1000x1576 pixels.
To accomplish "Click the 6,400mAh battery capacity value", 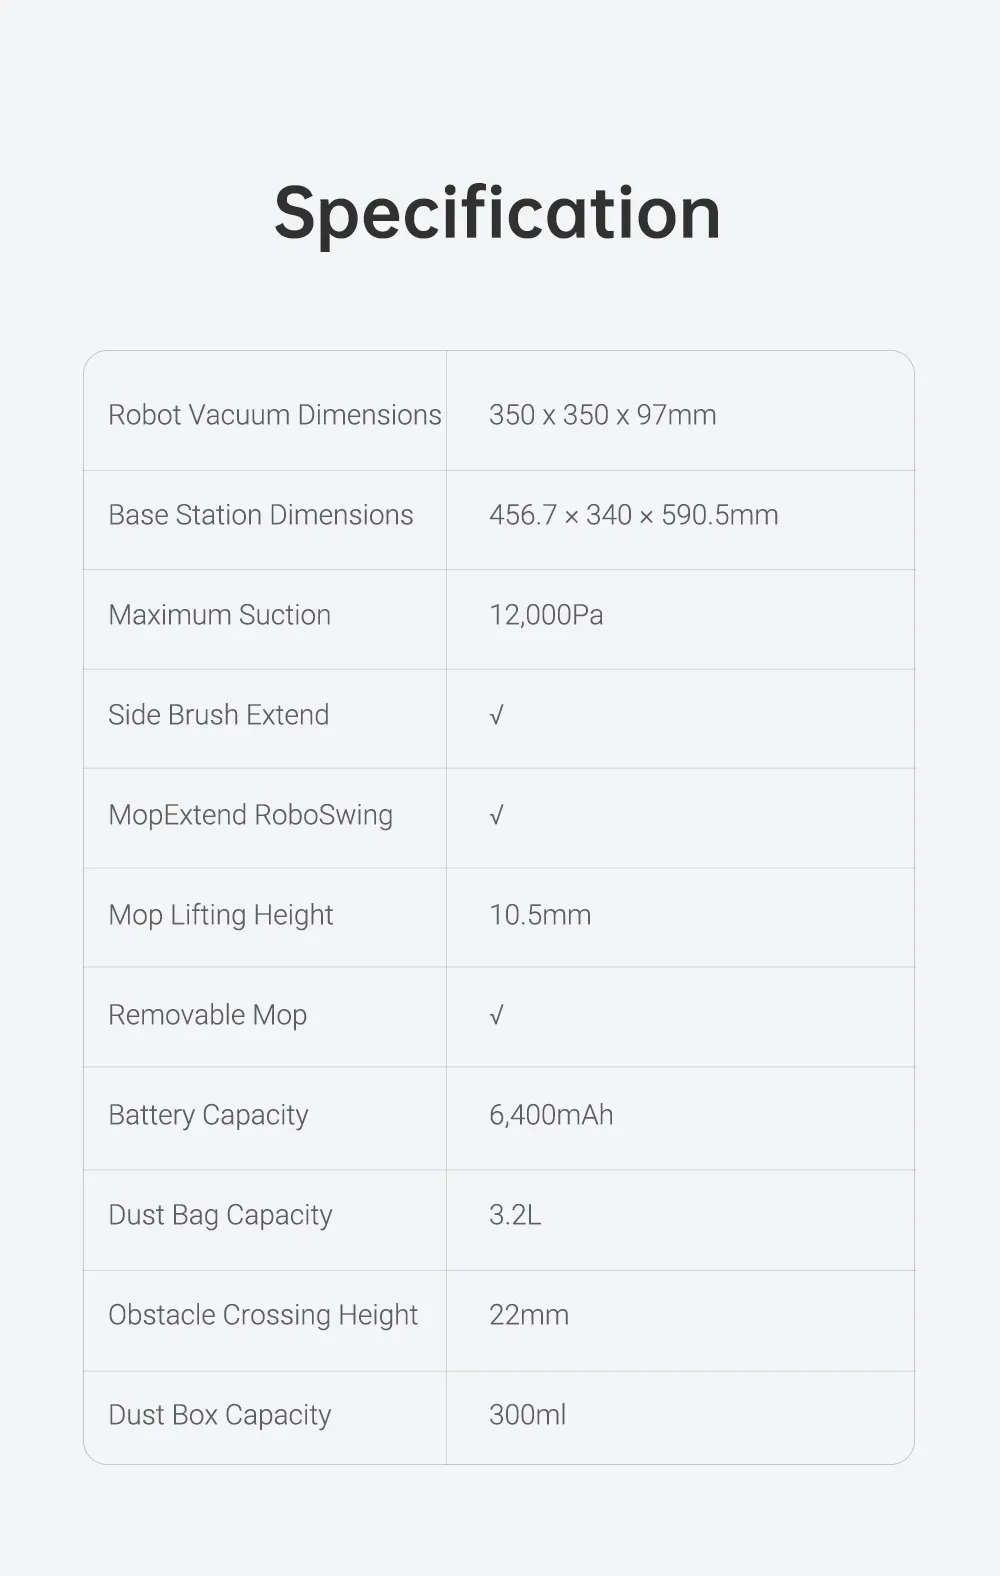I will (551, 1115).
